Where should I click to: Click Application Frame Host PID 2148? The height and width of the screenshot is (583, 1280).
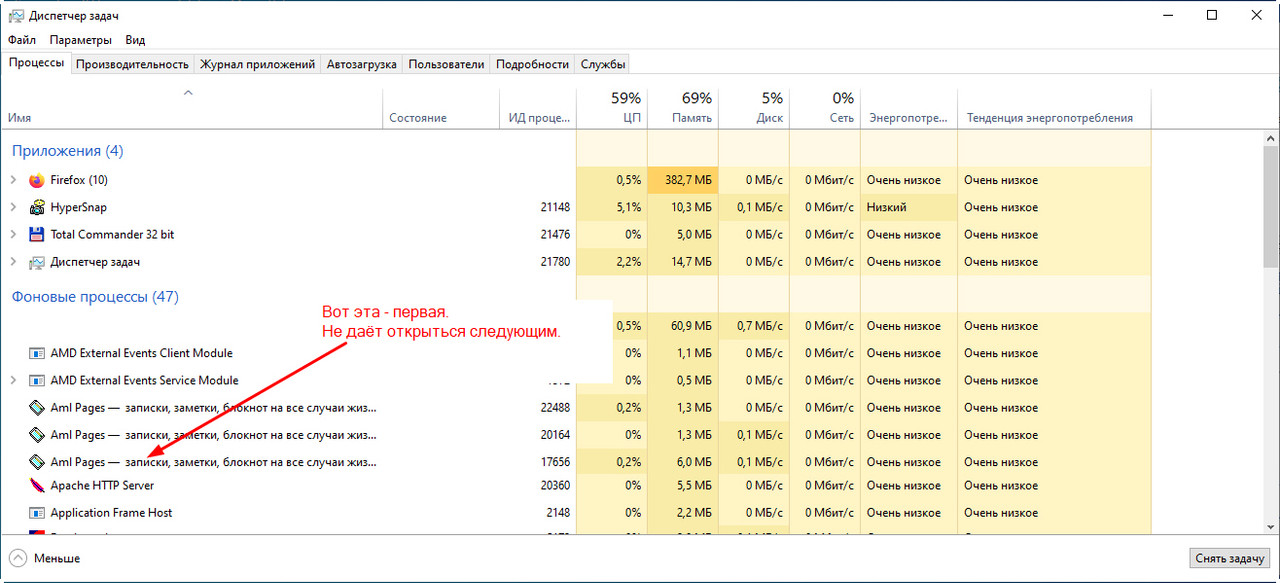point(558,513)
